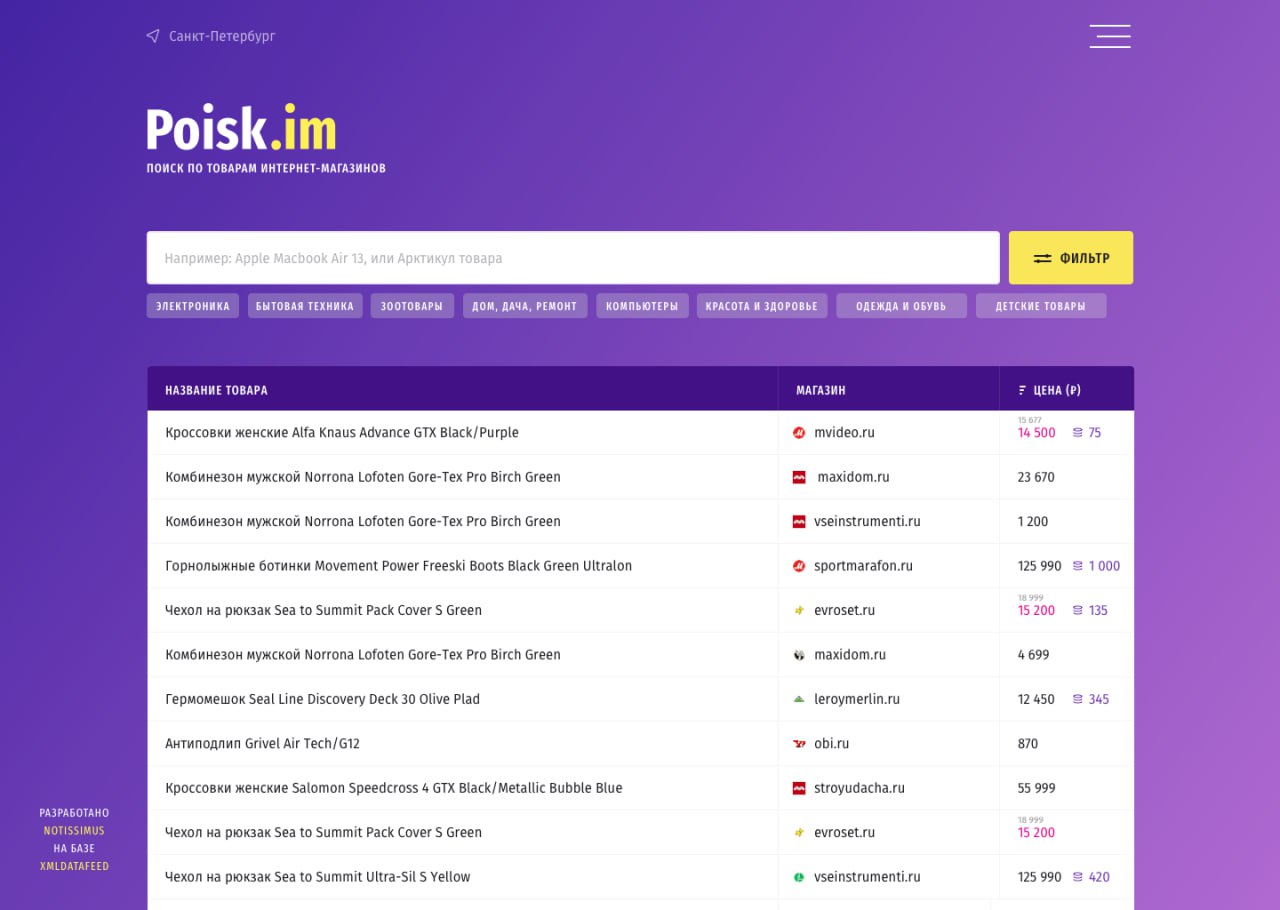Select the Бытовая техника category tag
Screen dimensions: 1280x910
[305, 306]
